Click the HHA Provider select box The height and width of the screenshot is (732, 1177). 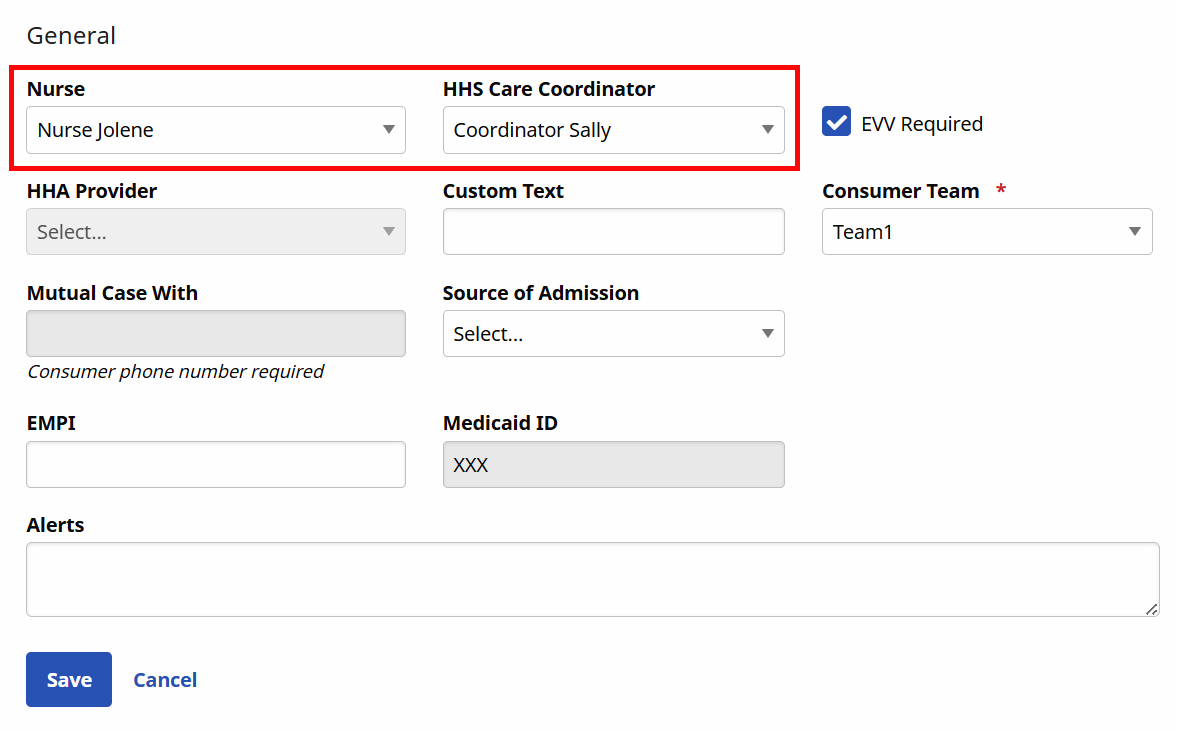click(215, 232)
